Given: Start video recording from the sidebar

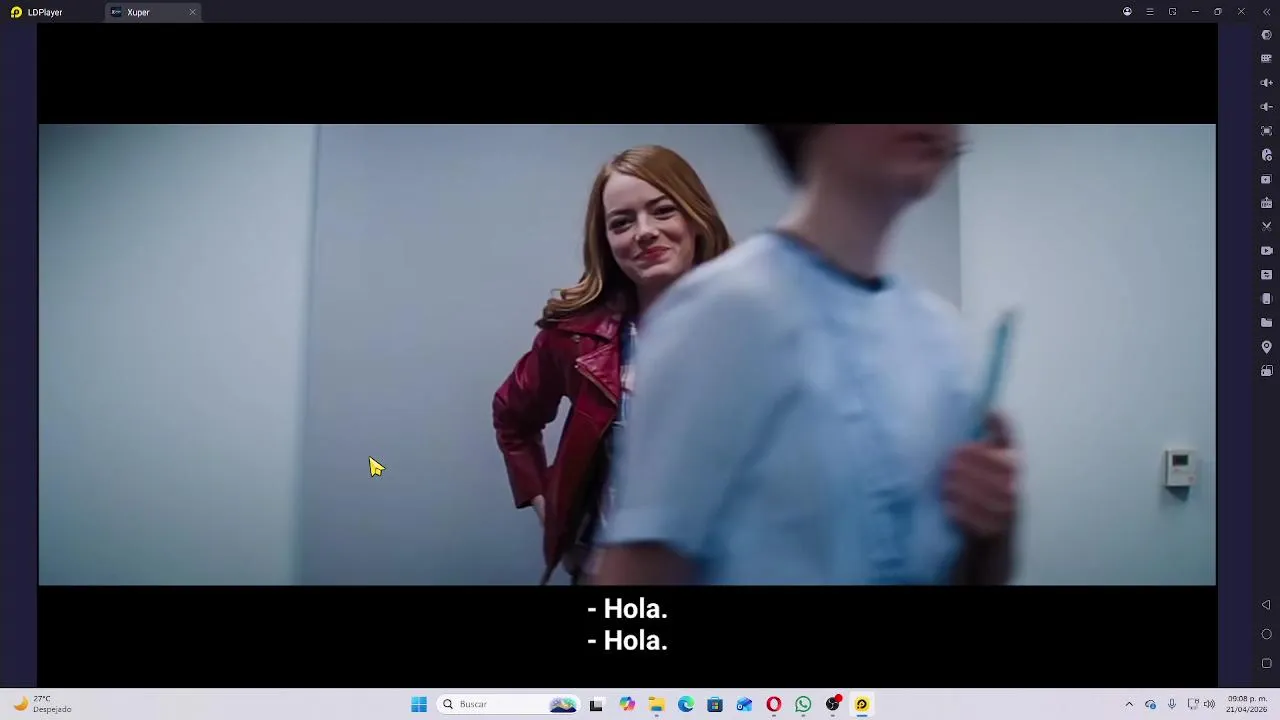Looking at the screenshot, I should [1266, 251].
